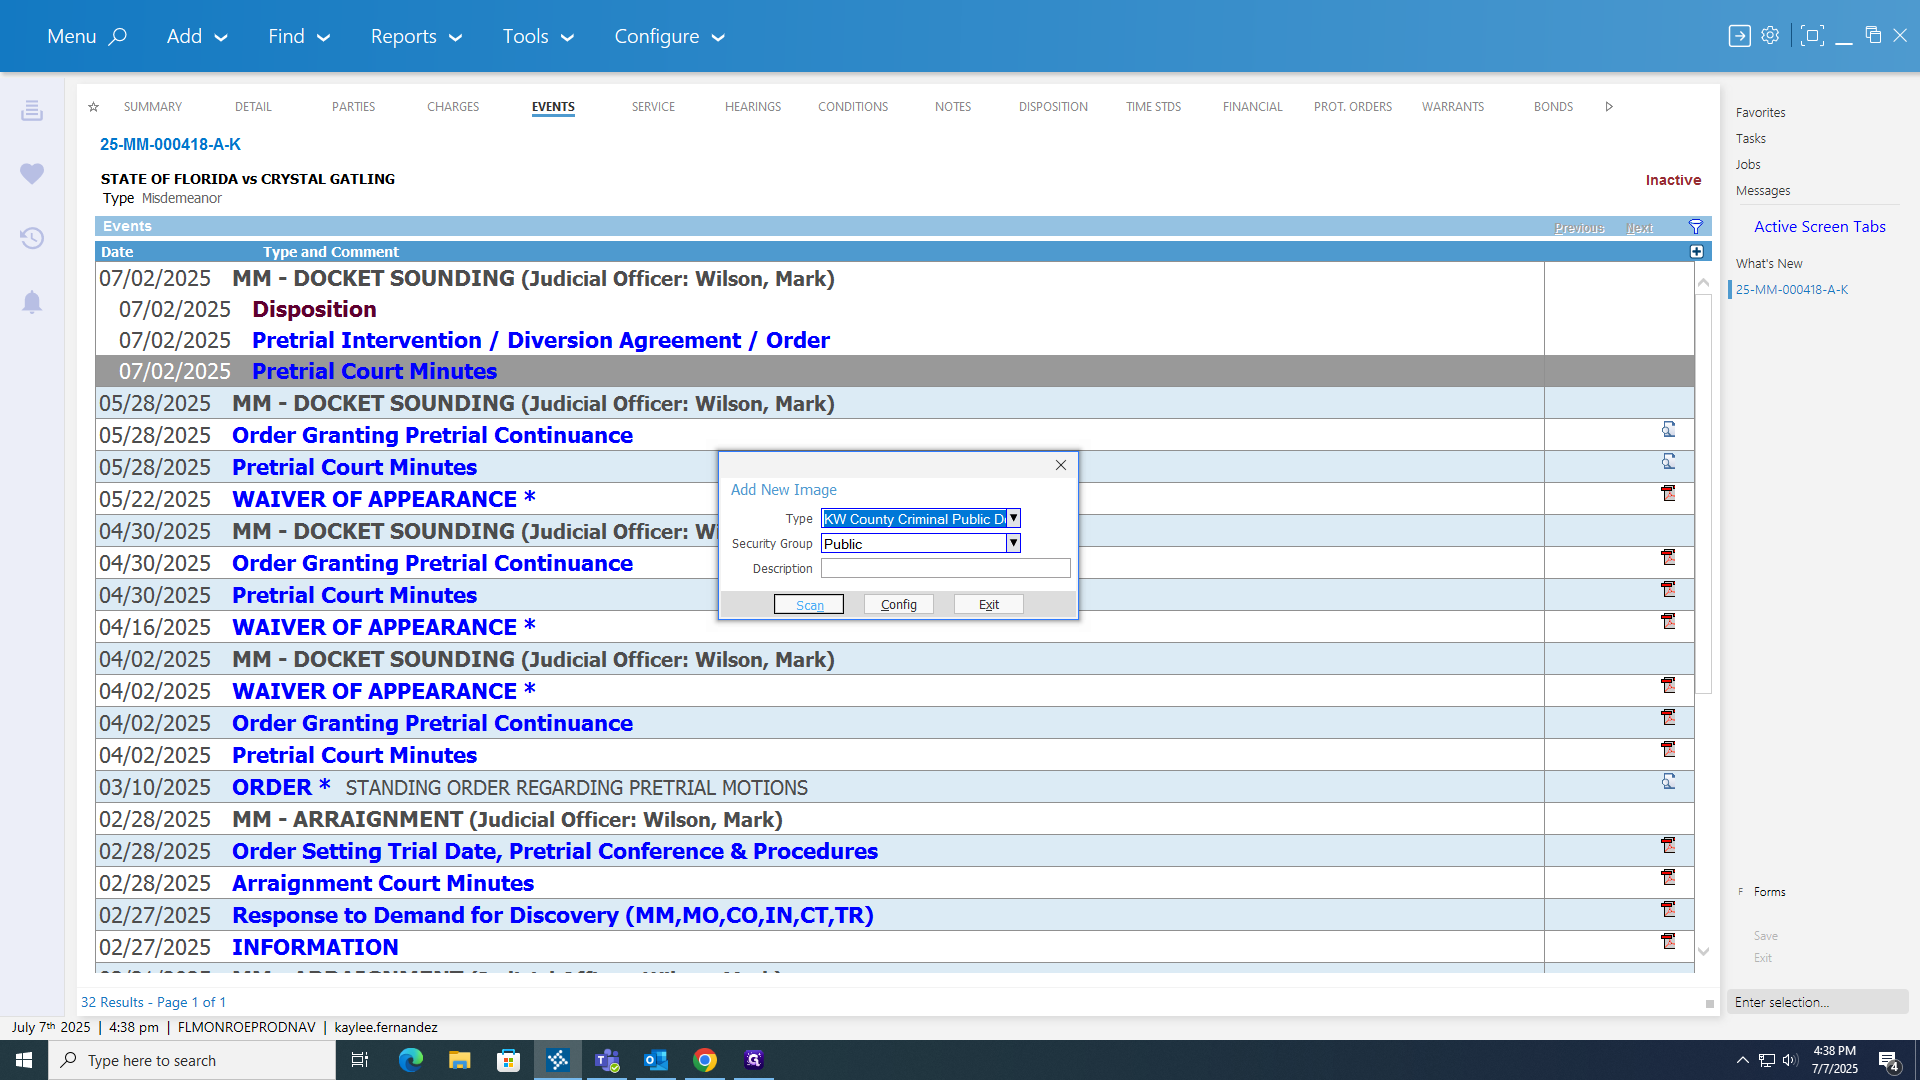Click the Description field in Add New Image

[x=946, y=568]
